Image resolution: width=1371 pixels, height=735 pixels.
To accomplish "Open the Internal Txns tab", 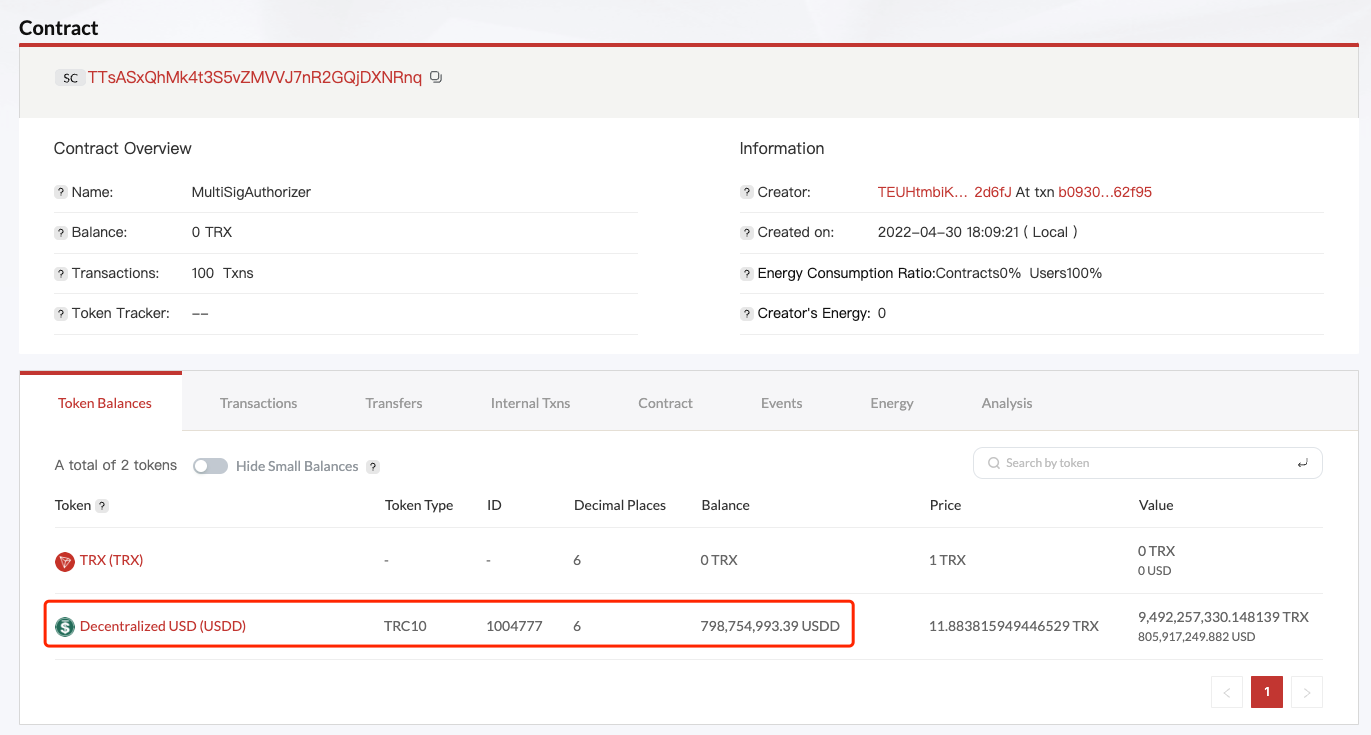I will [531, 403].
